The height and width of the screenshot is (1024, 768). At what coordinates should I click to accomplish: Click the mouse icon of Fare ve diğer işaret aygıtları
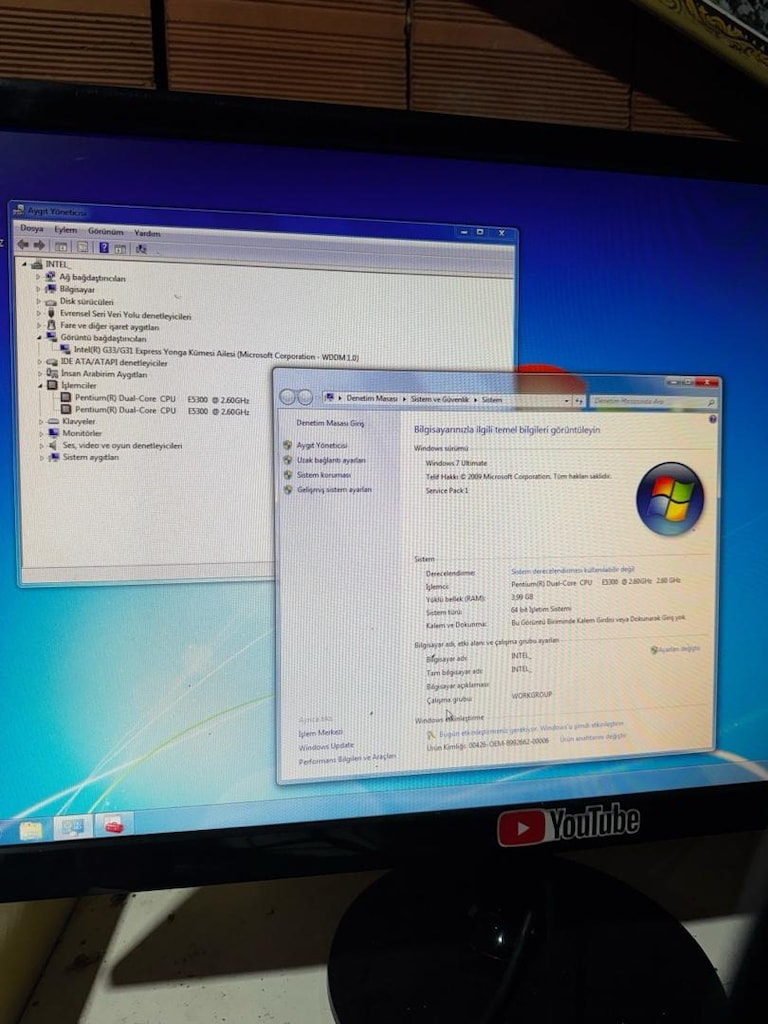coord(52,325)
